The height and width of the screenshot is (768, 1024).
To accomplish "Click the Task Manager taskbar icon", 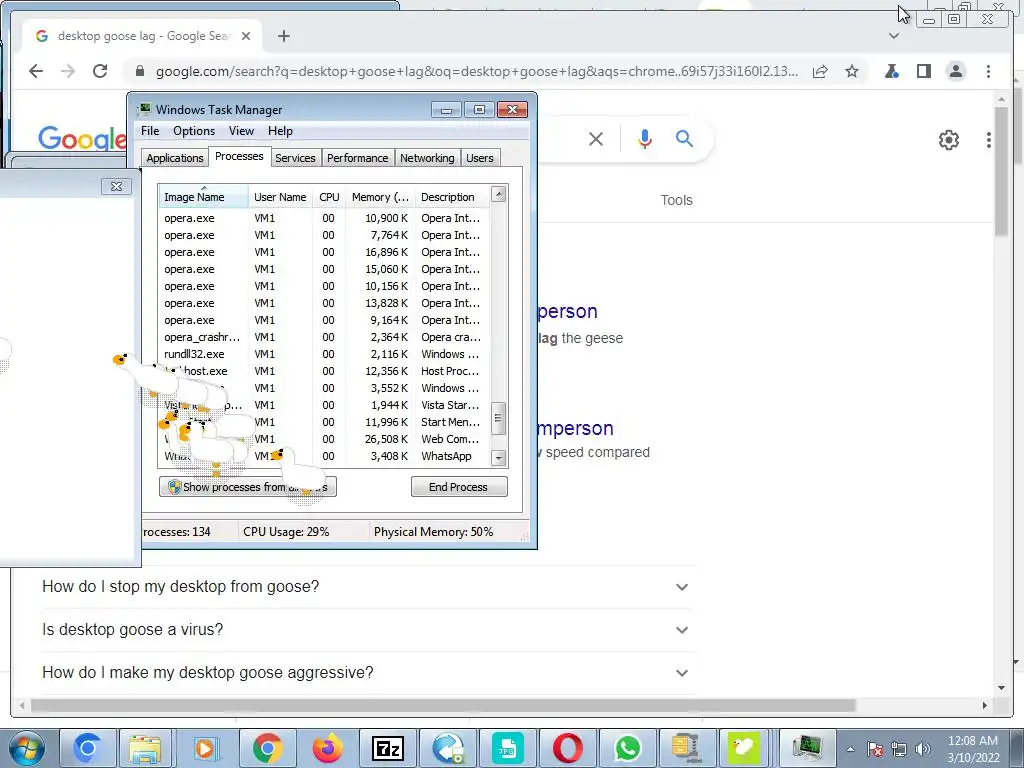I will pyautogui.click(x=808, y=748).
